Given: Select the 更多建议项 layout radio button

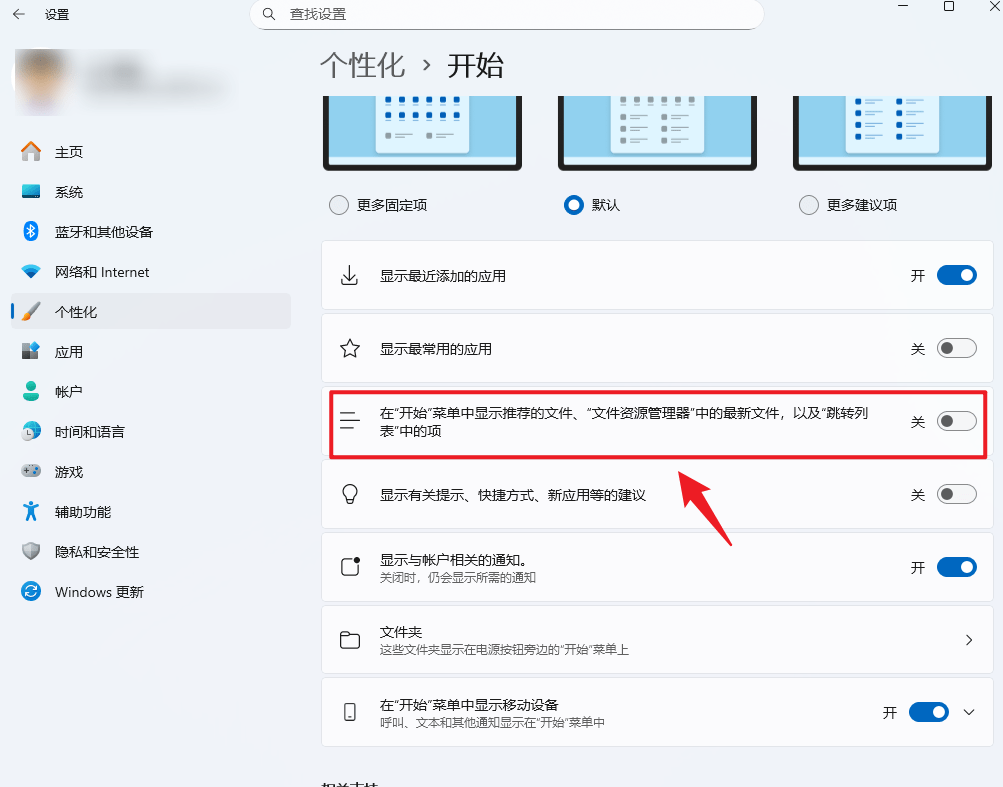Looking at the screenshot, I should click(x=809, y=205).
